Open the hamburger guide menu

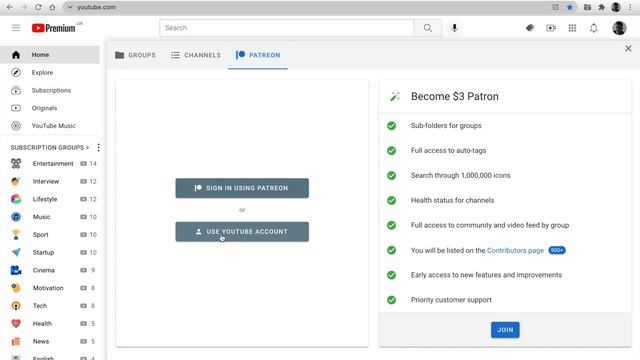pyautogui.click(x=16, y=28)
